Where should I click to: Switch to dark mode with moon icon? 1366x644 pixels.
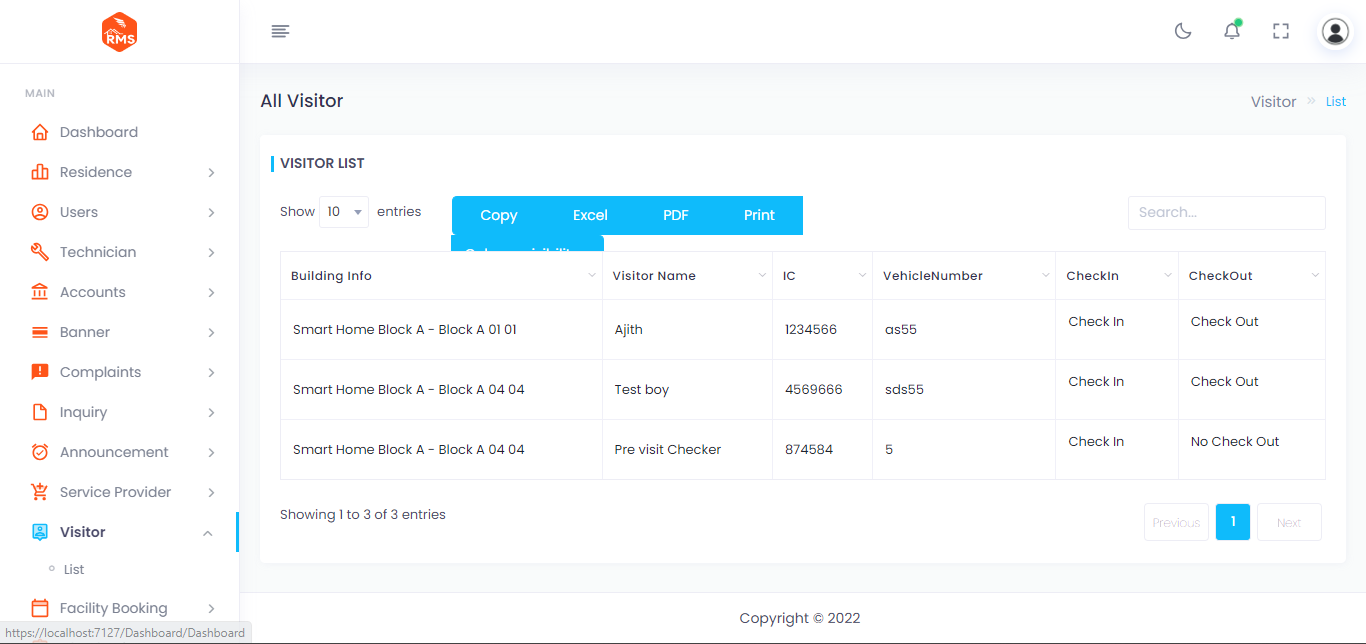1183,31
